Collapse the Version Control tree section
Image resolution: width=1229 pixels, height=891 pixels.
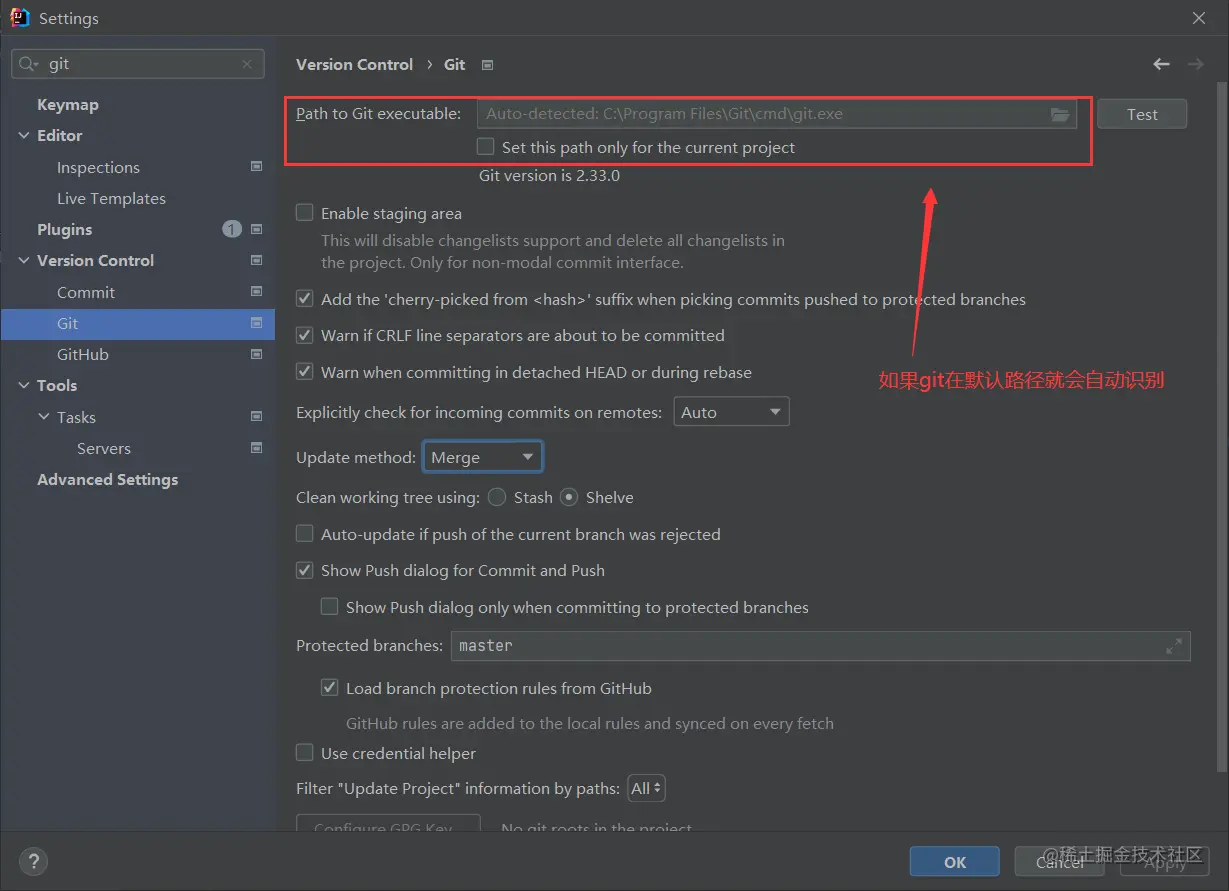(x=24, y=260)
